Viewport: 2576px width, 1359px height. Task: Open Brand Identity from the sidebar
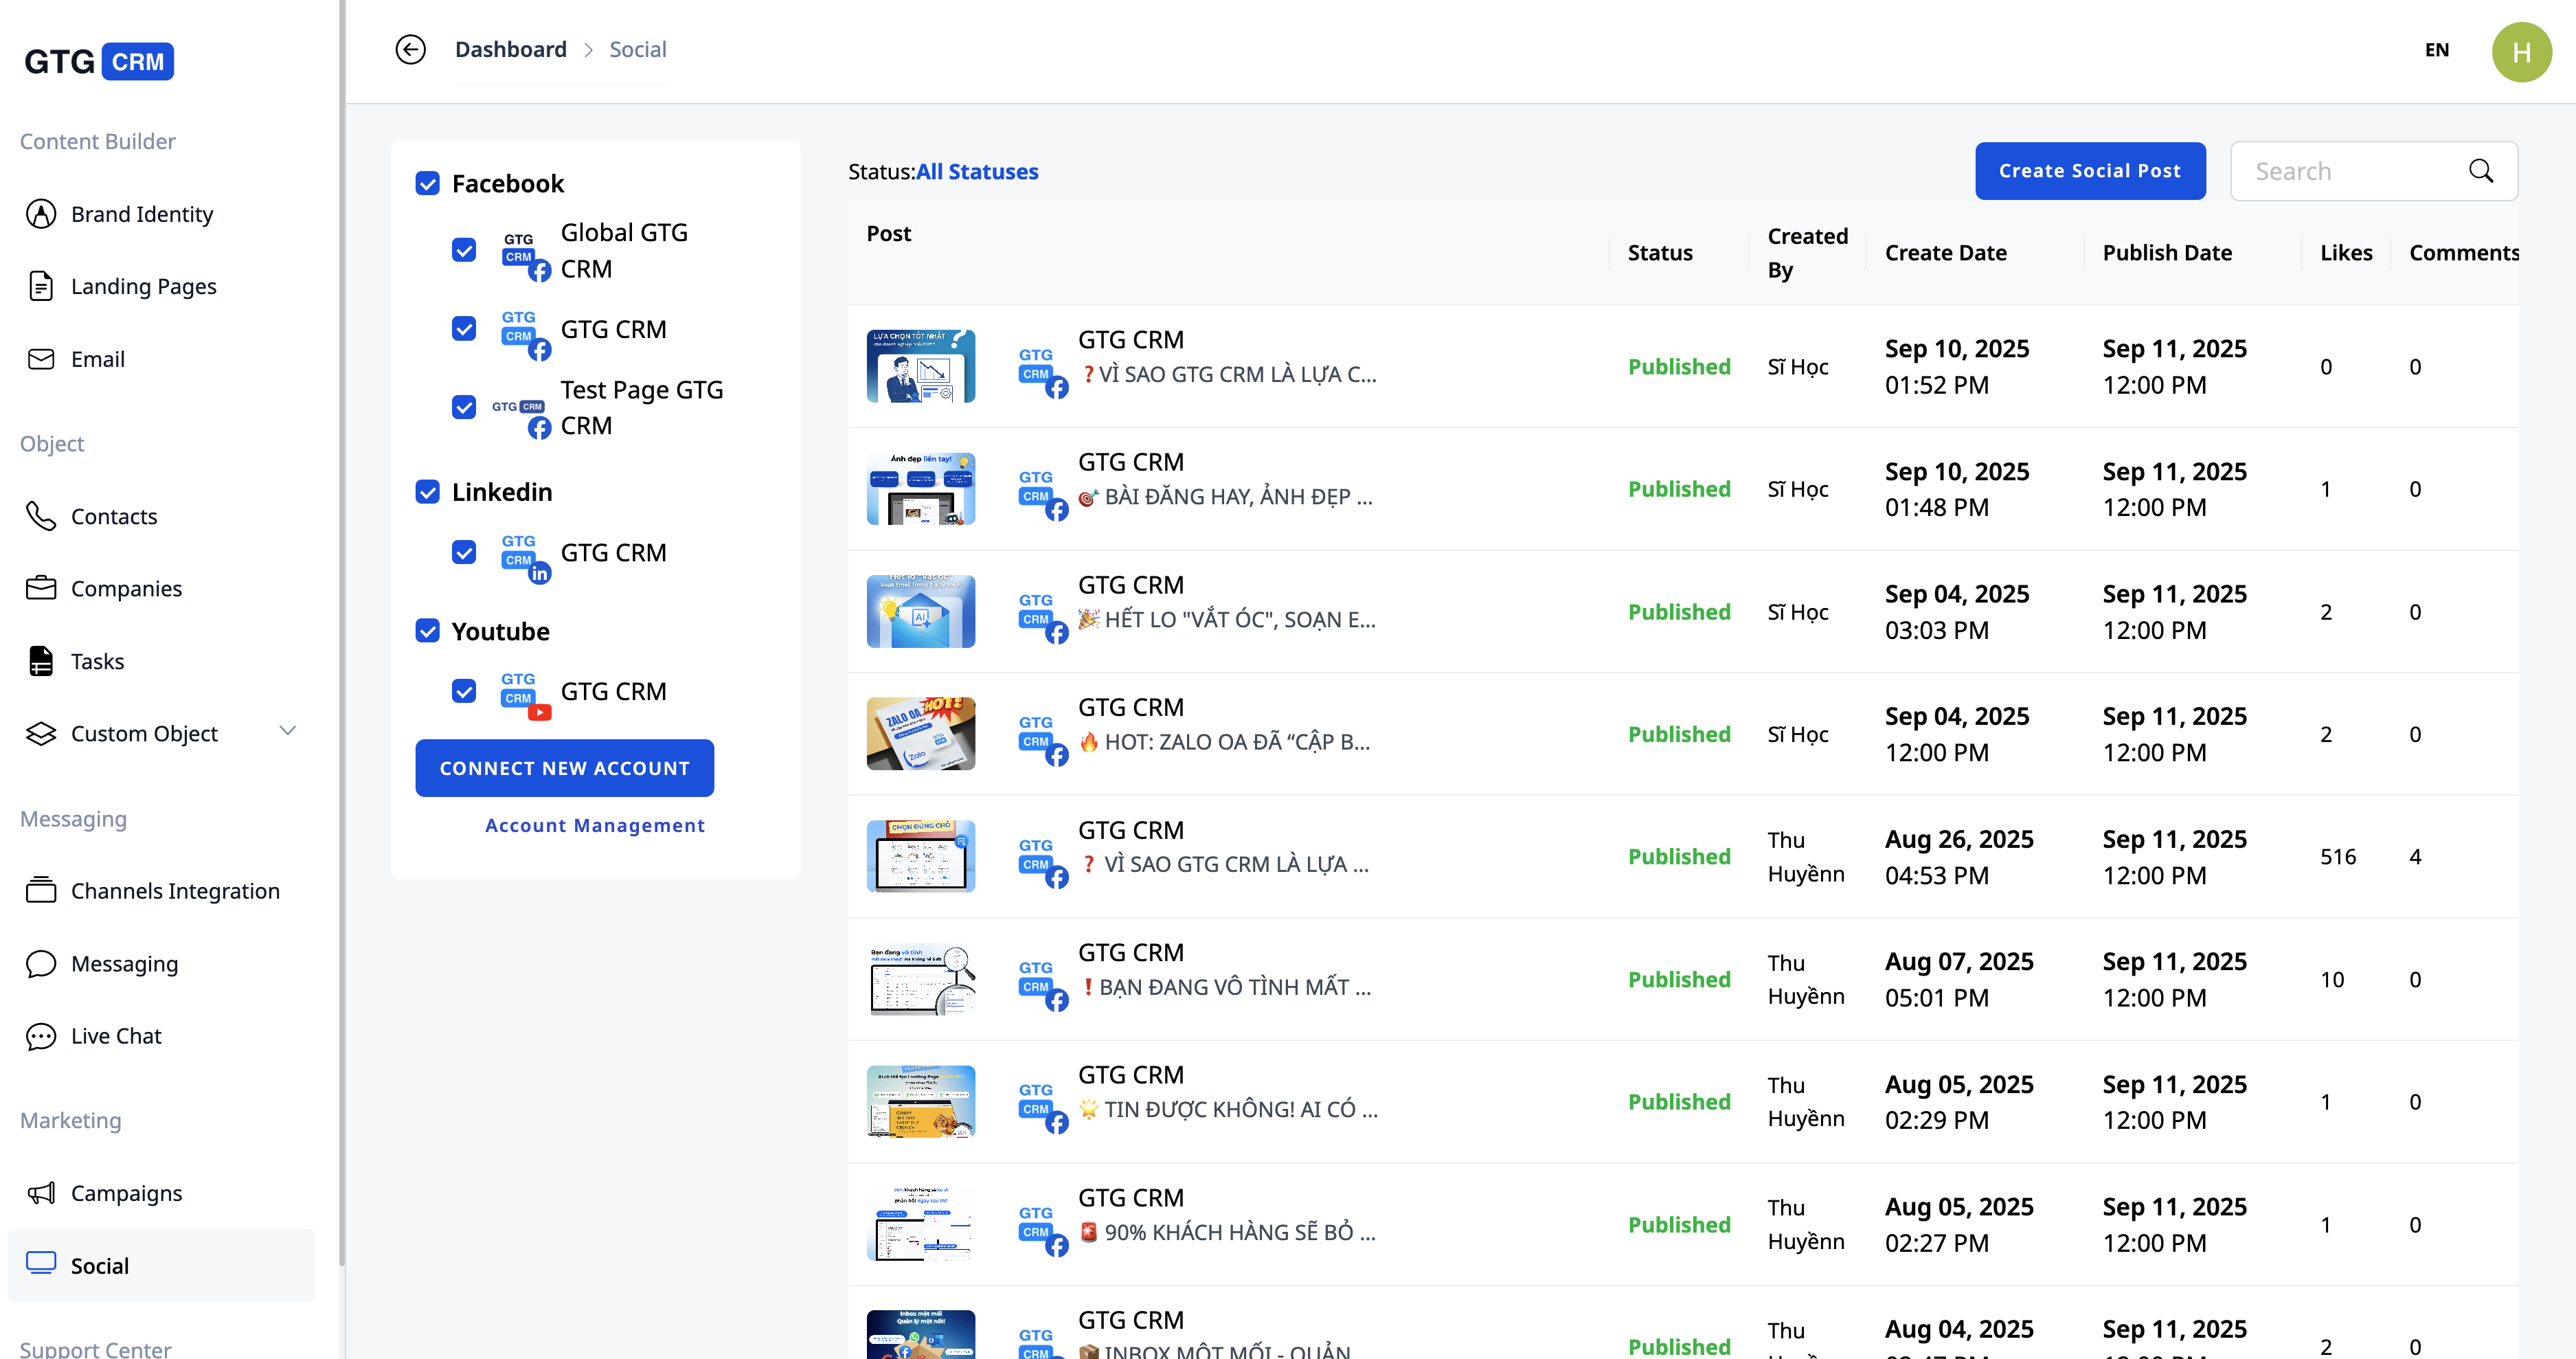[141, 214]
